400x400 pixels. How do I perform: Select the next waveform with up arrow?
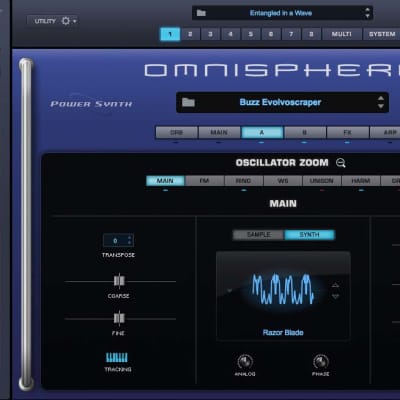pos(335,285)
